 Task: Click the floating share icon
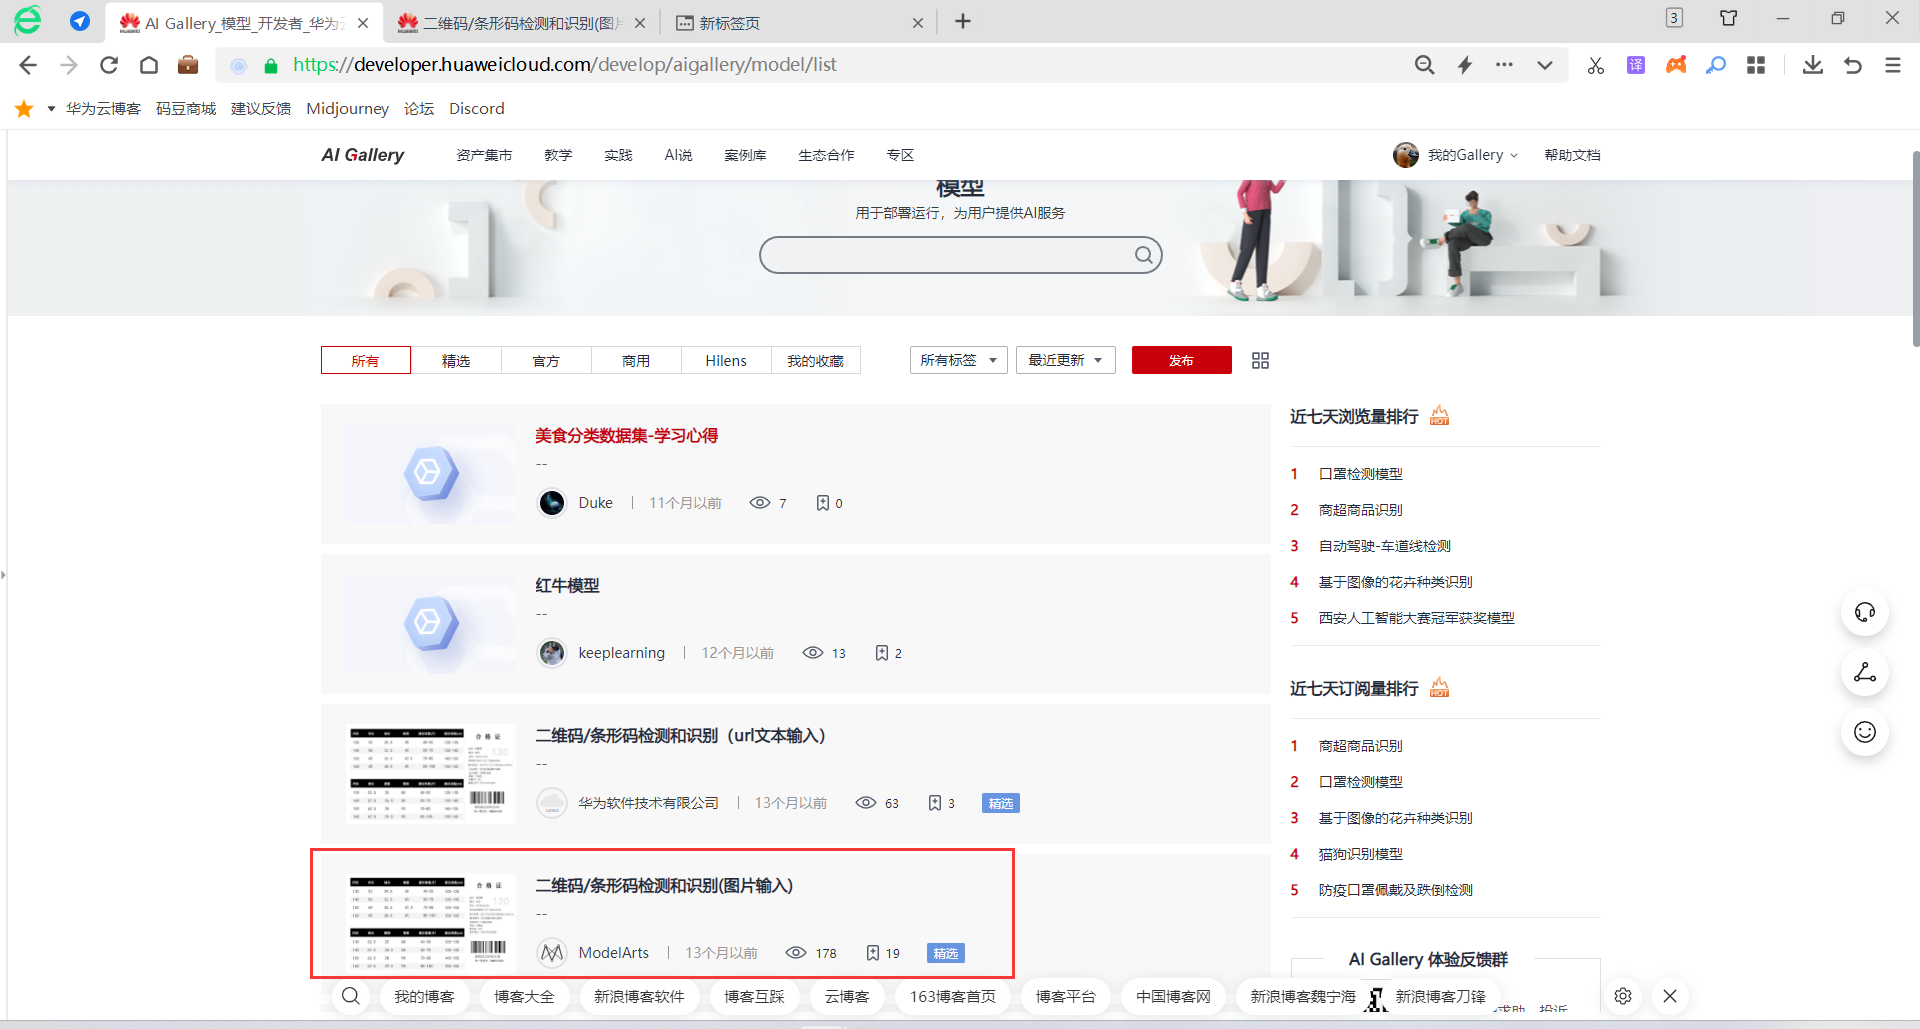[1865, 672]
